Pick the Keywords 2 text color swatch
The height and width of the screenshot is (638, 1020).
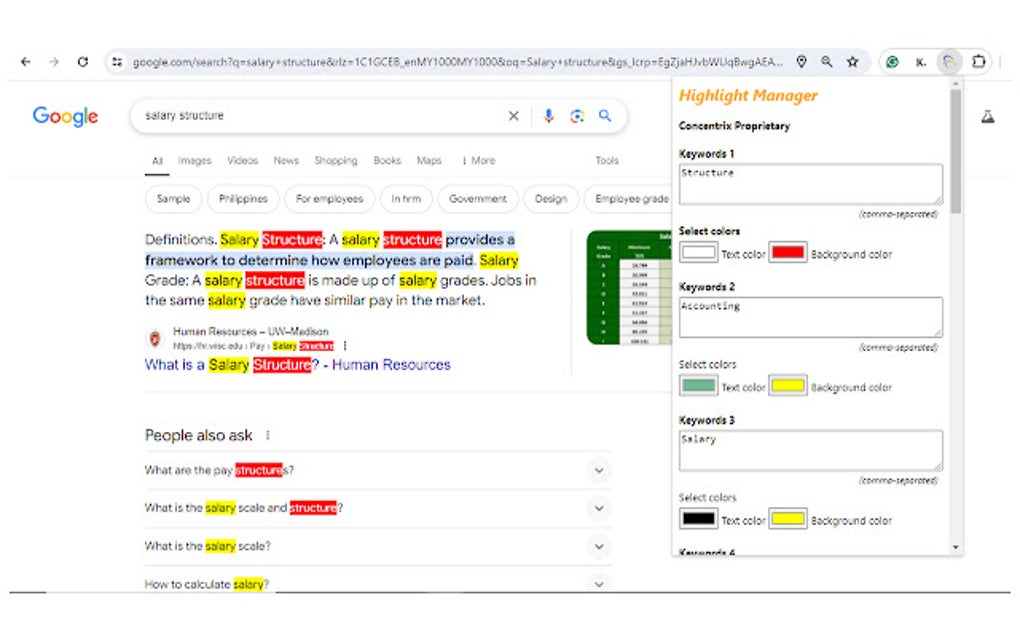point(696,386)
